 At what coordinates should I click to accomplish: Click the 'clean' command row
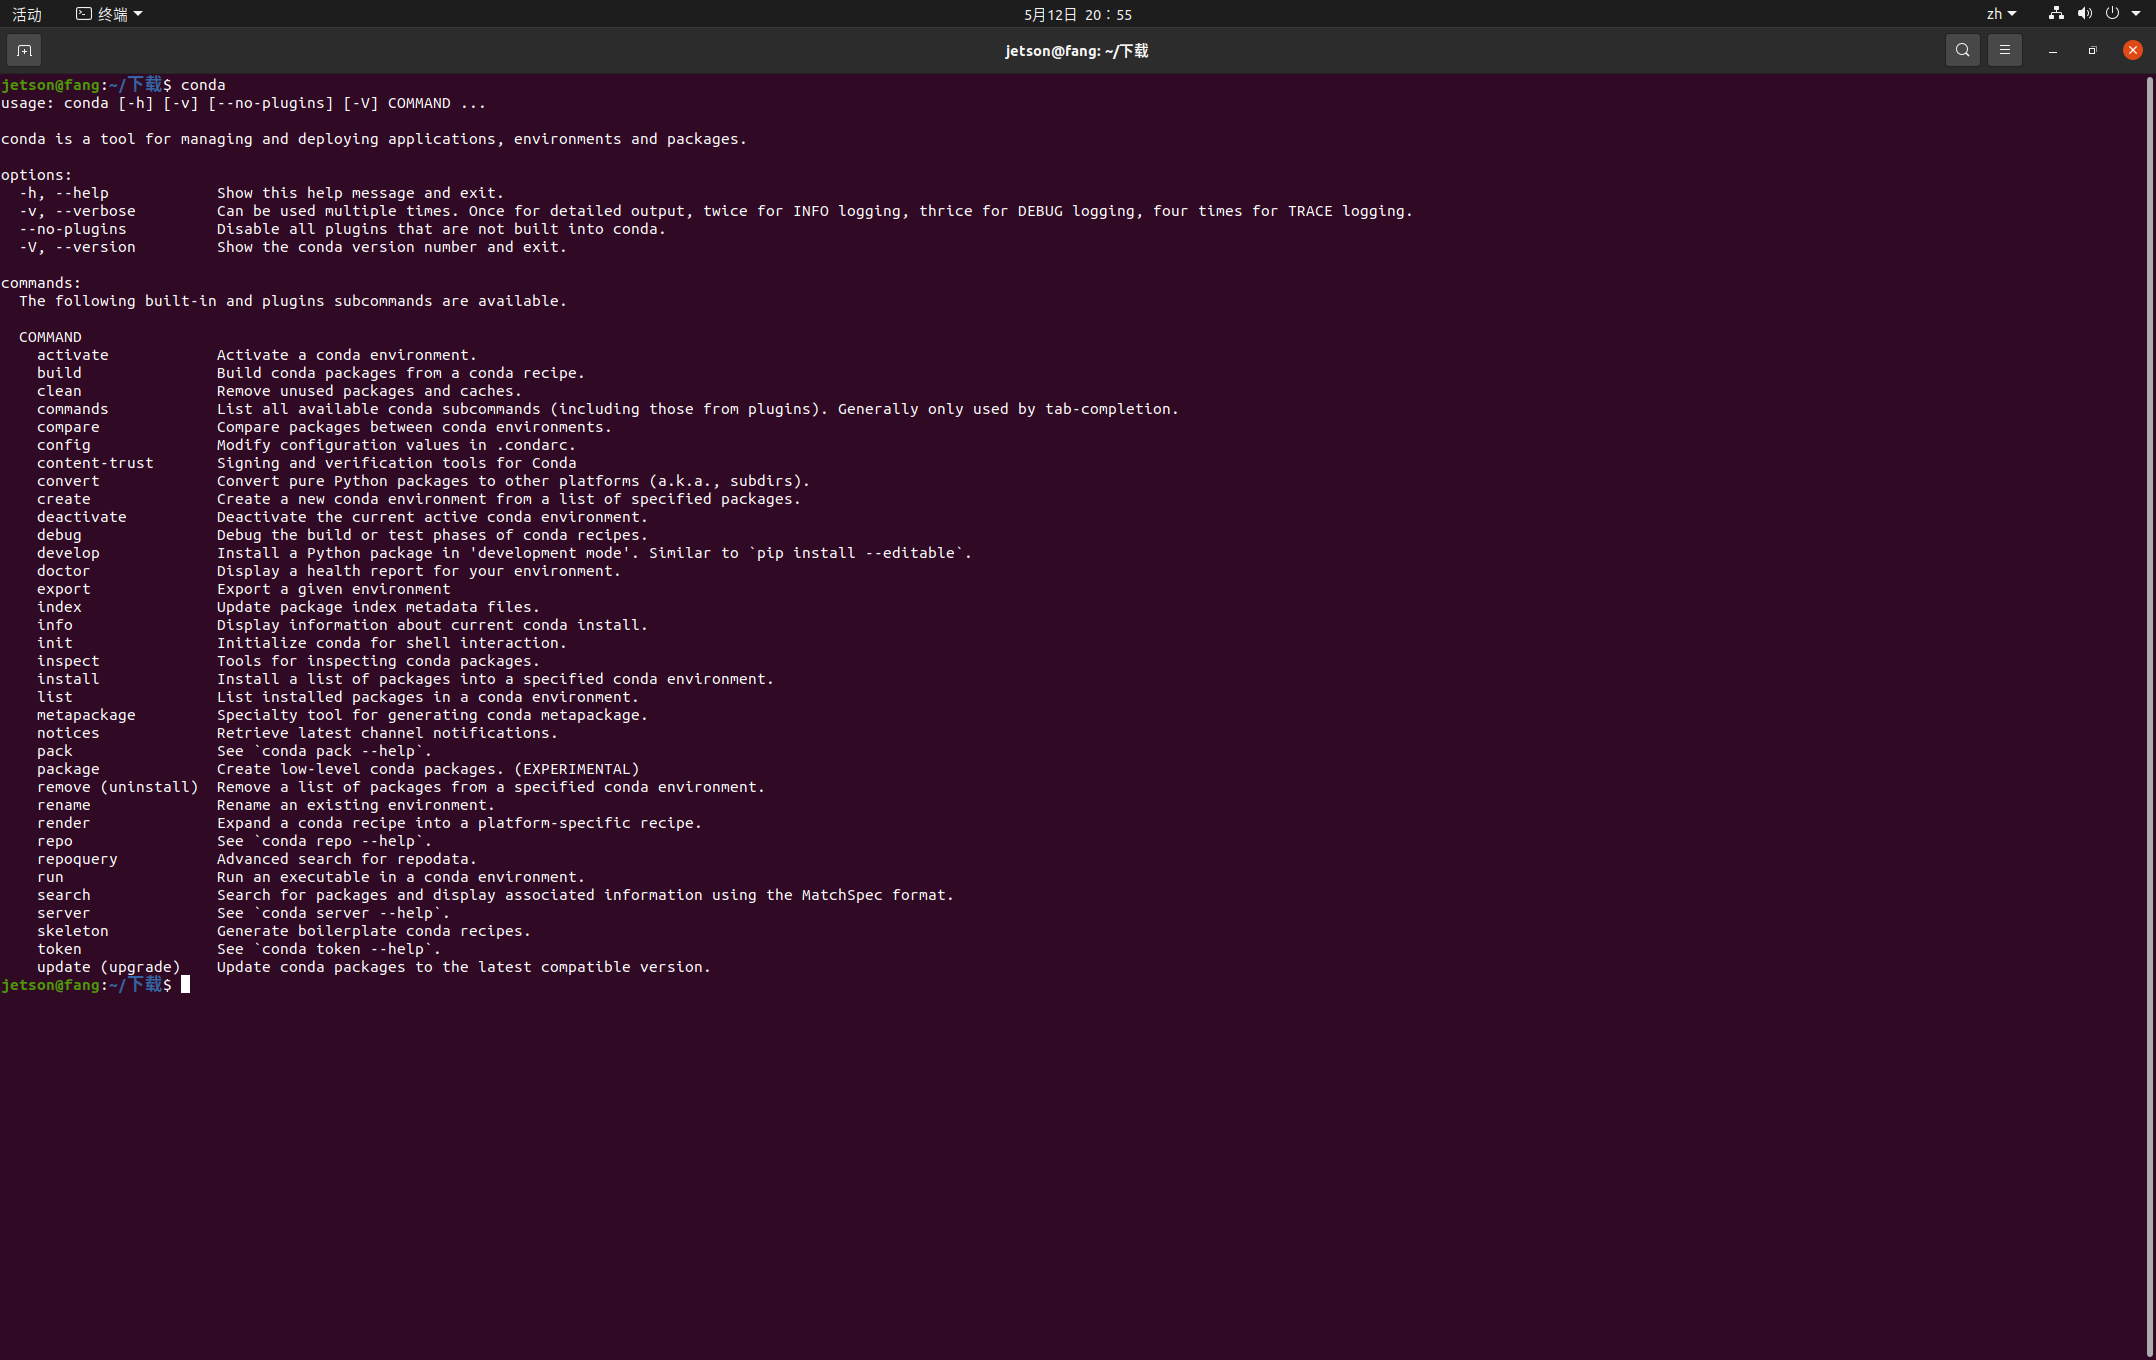(x=280, y=391)
